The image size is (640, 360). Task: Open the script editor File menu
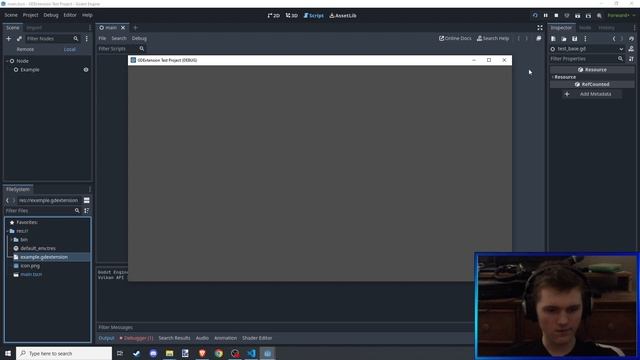[102, 38]
